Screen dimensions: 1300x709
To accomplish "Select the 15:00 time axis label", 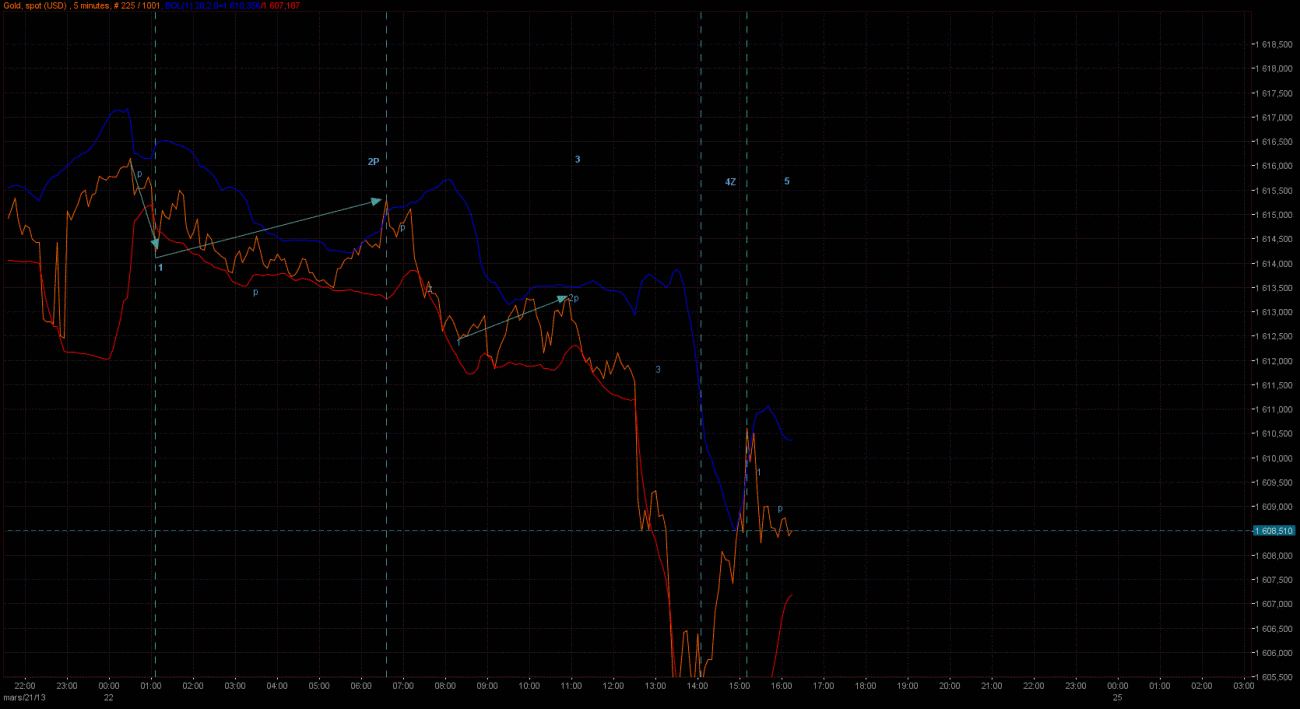I will [x=739, y=687].
